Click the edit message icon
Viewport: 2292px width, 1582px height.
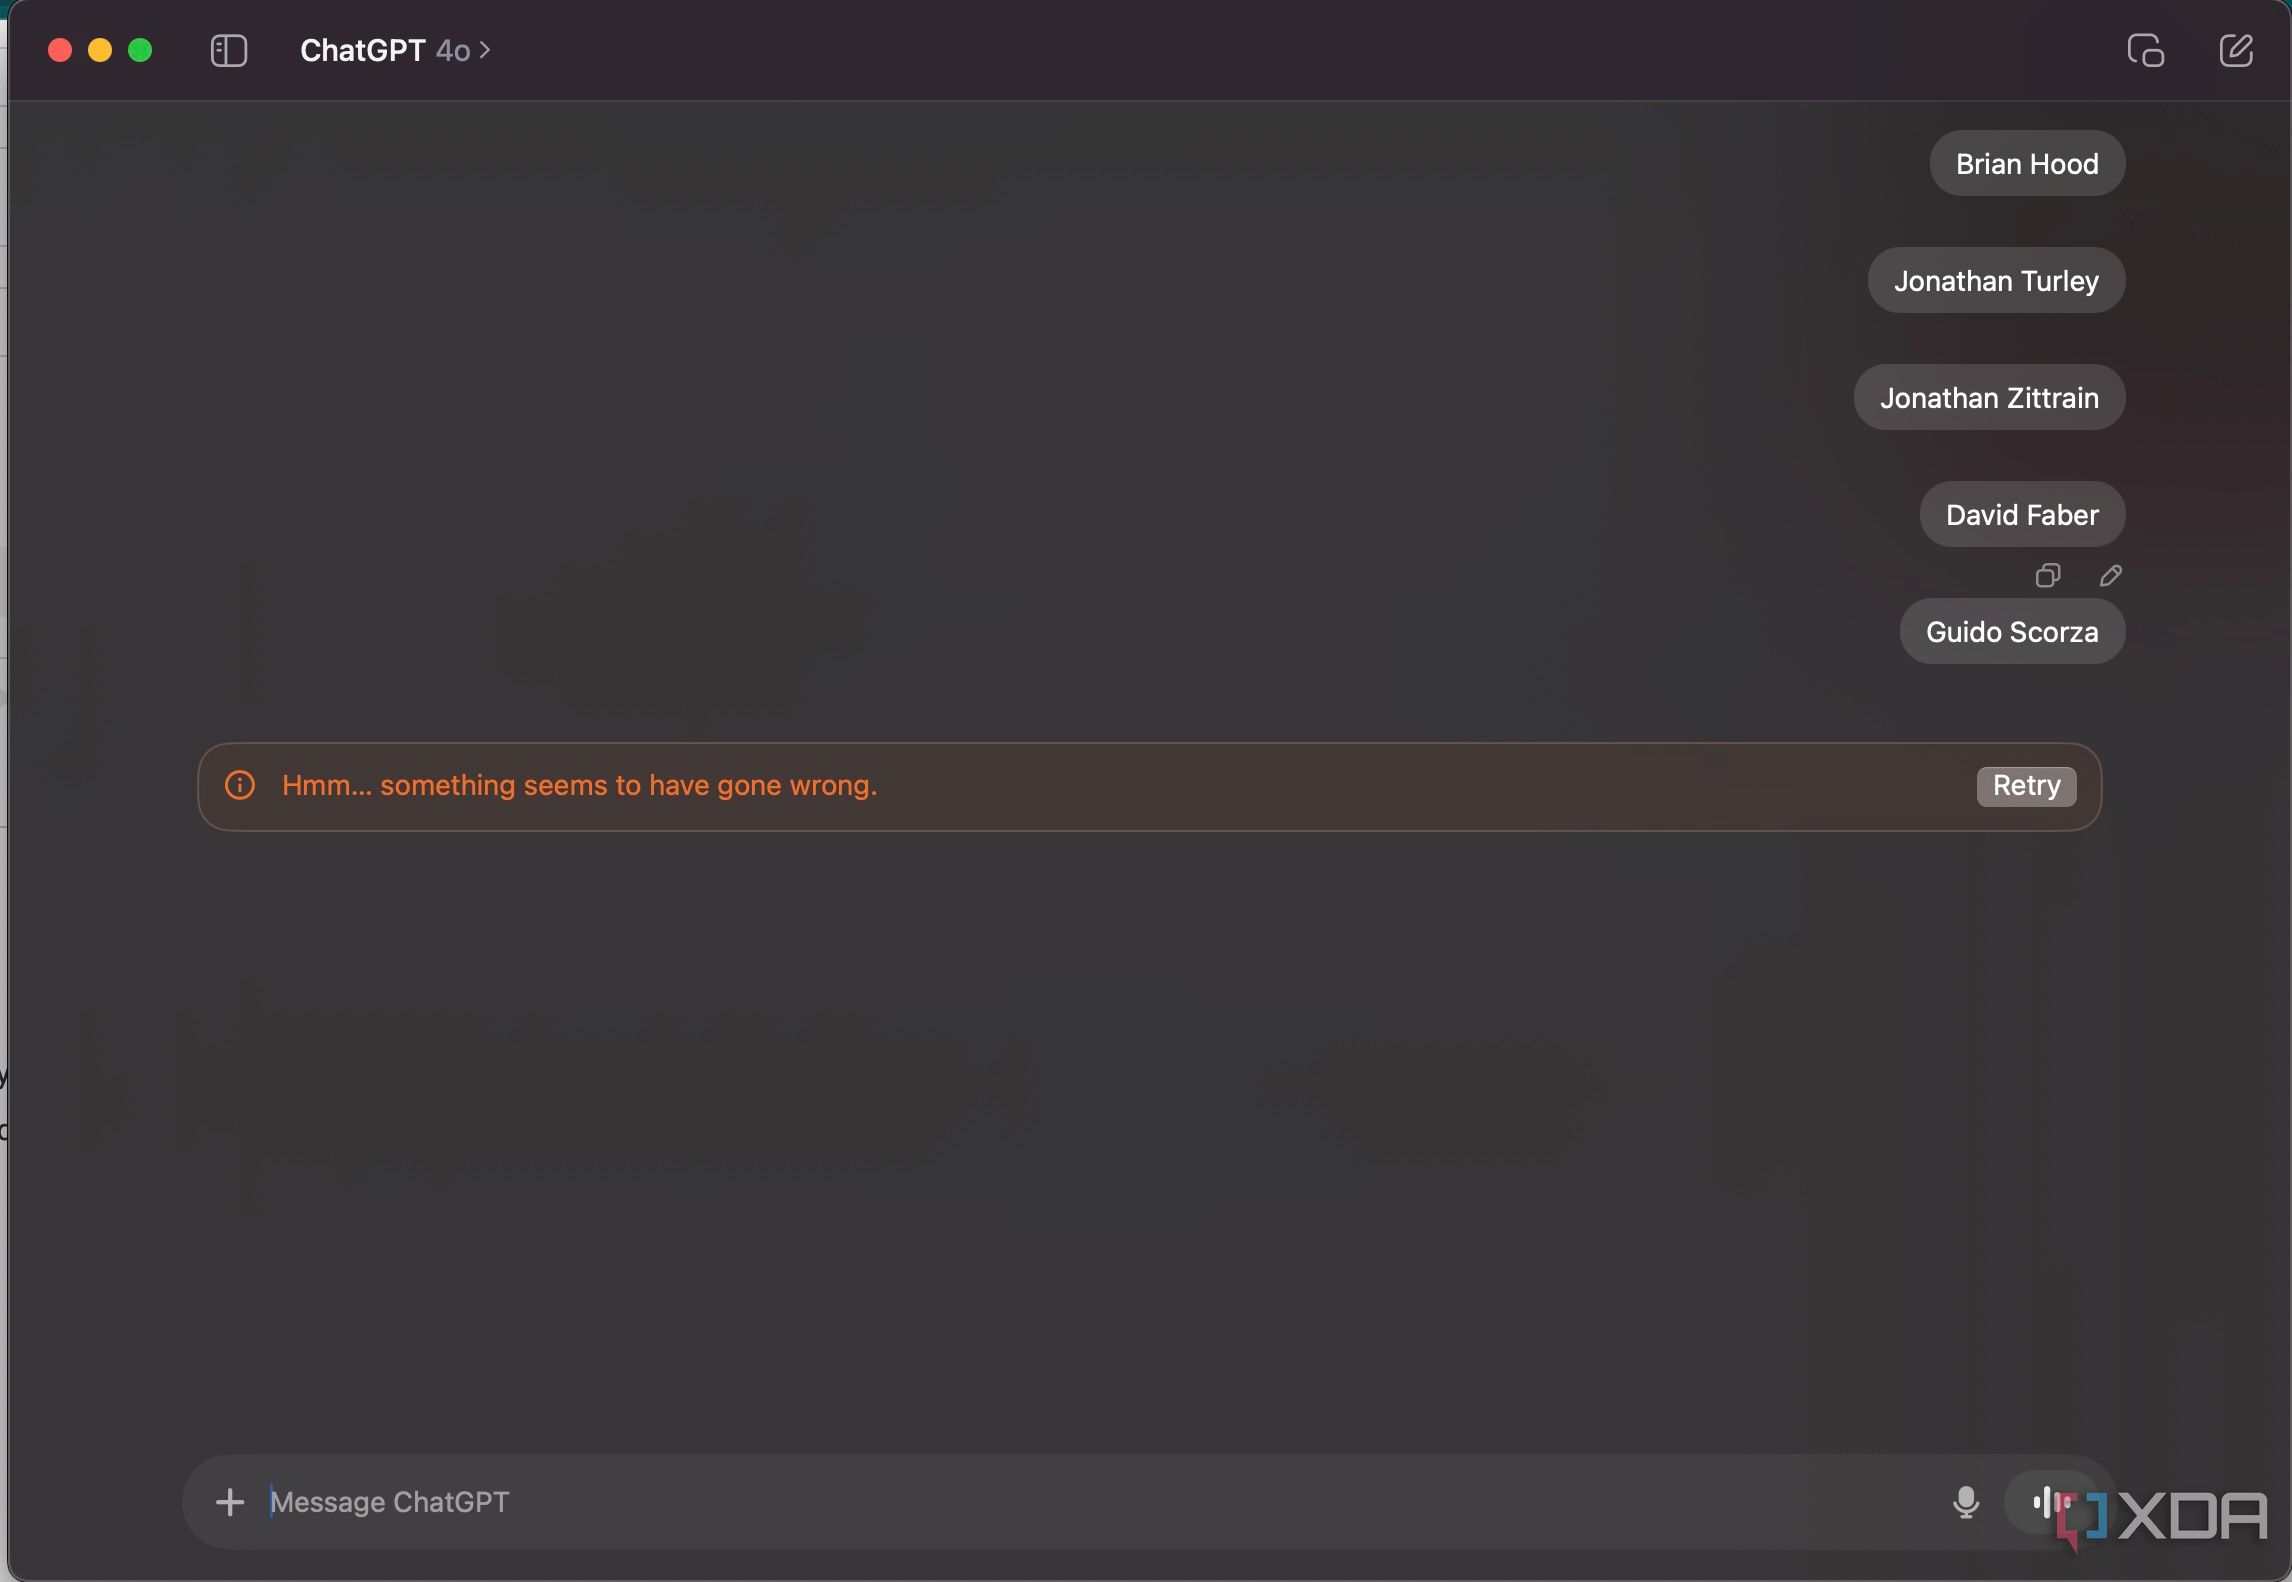pos(2107,573)
